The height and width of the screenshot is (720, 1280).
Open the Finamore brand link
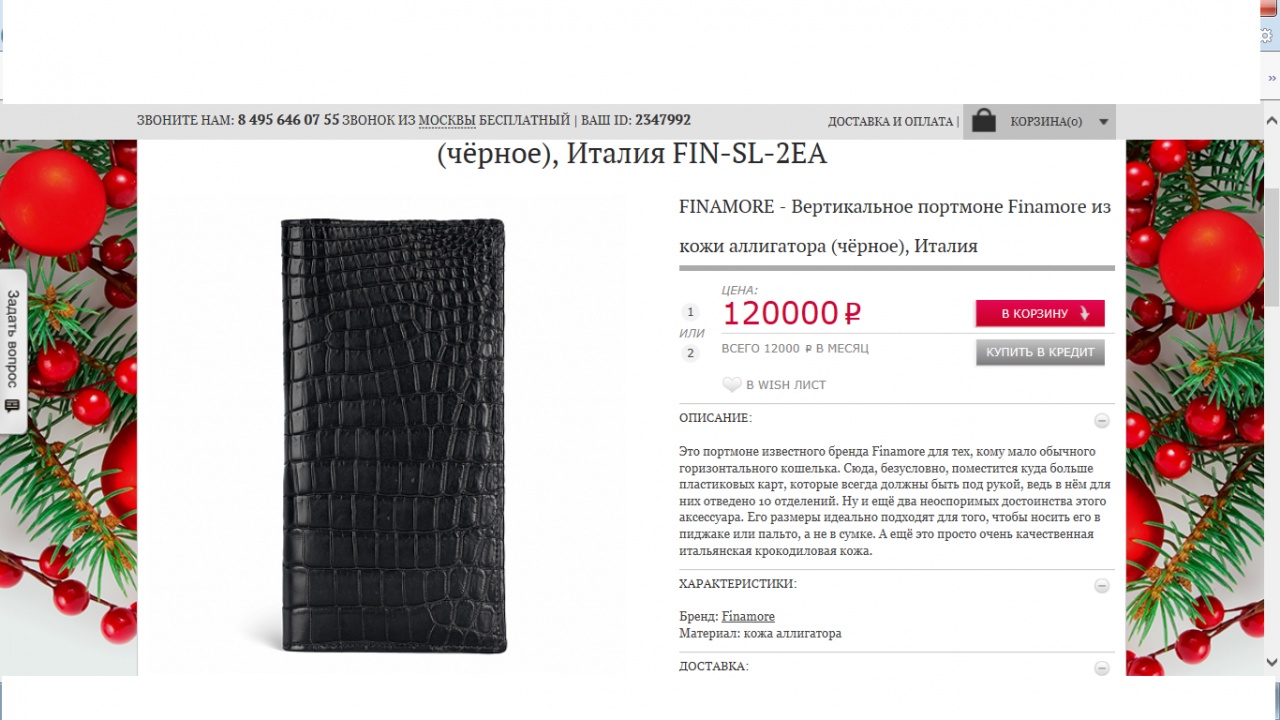click(x=748, y=616)
